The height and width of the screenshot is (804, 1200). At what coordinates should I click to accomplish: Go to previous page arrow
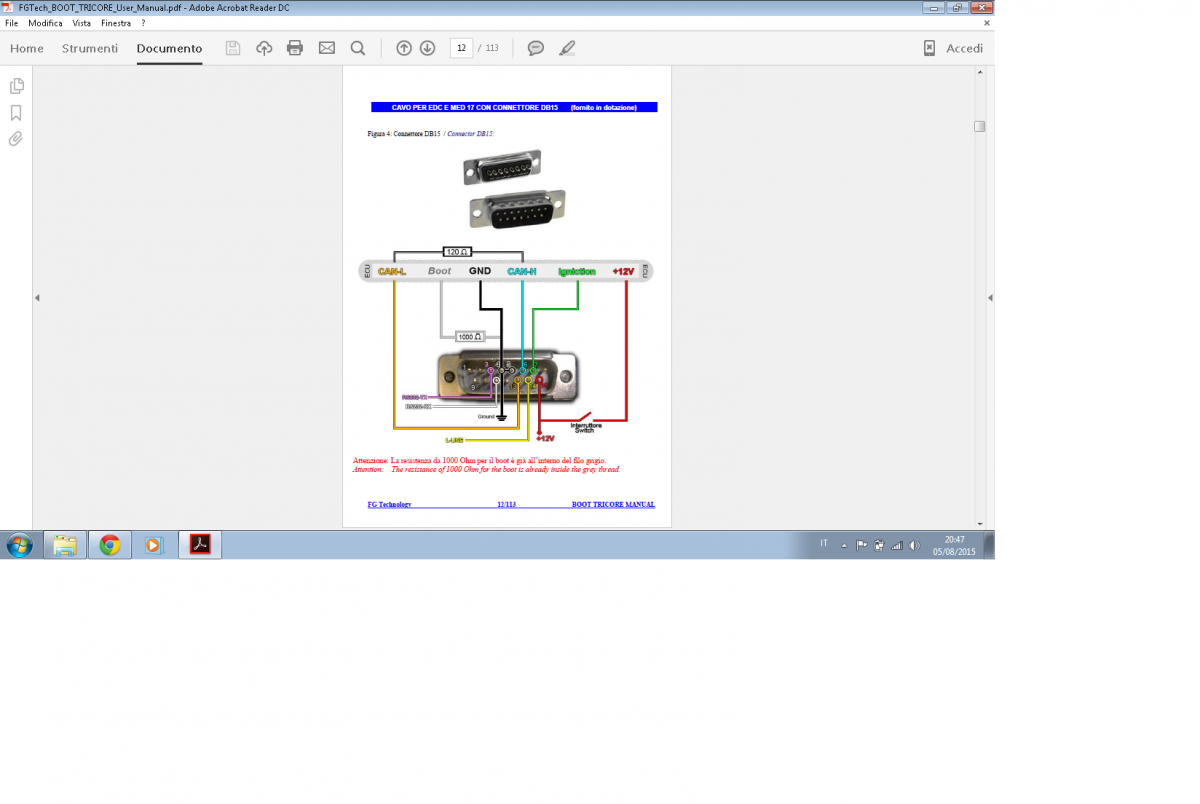tap(404, 48)
